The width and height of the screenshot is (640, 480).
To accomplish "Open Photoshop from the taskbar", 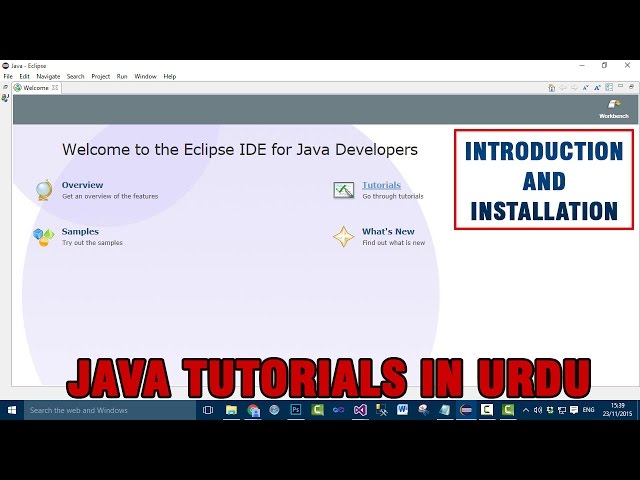I will pos(296,410).
